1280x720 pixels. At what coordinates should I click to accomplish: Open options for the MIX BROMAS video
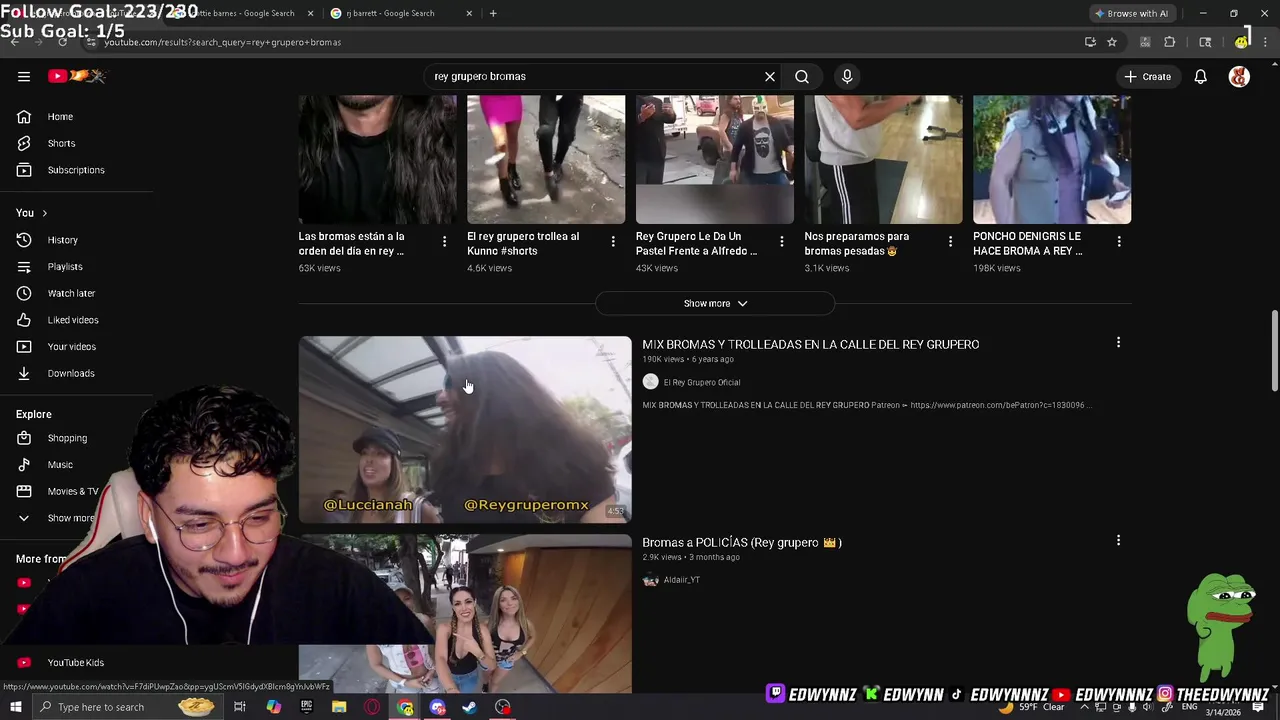point(1118,342)
